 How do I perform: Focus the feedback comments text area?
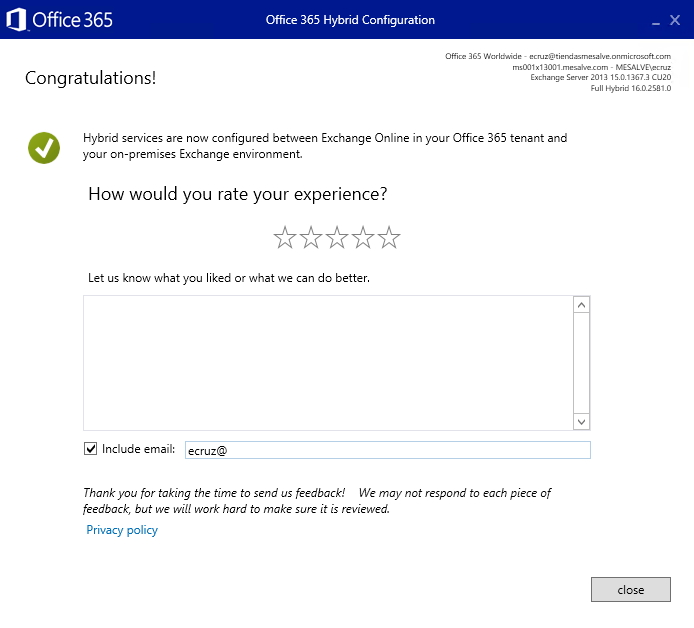(328, 363)
